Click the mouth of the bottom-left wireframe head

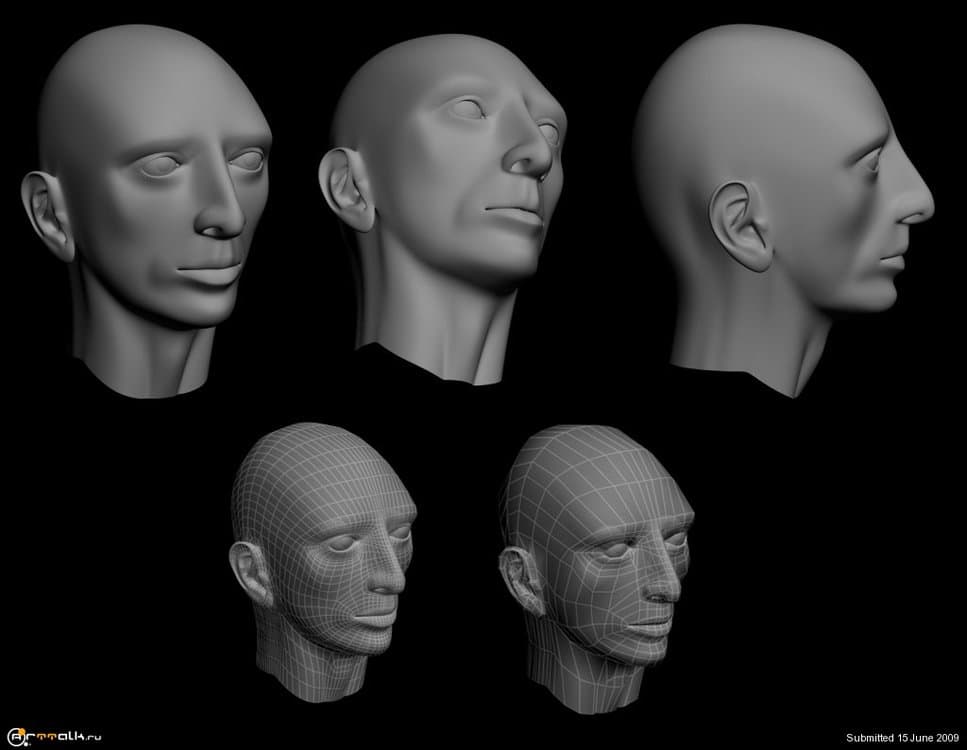pos(375,620)
